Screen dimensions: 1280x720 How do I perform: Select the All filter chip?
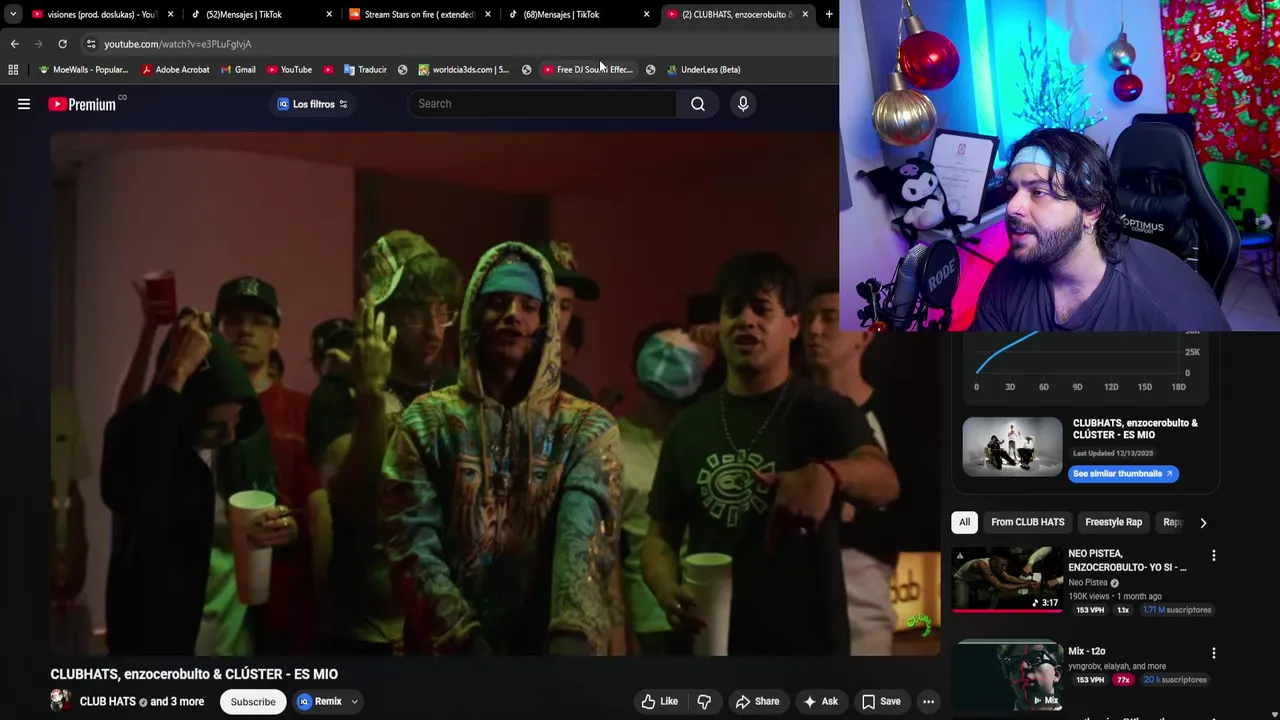click(964, 522)
